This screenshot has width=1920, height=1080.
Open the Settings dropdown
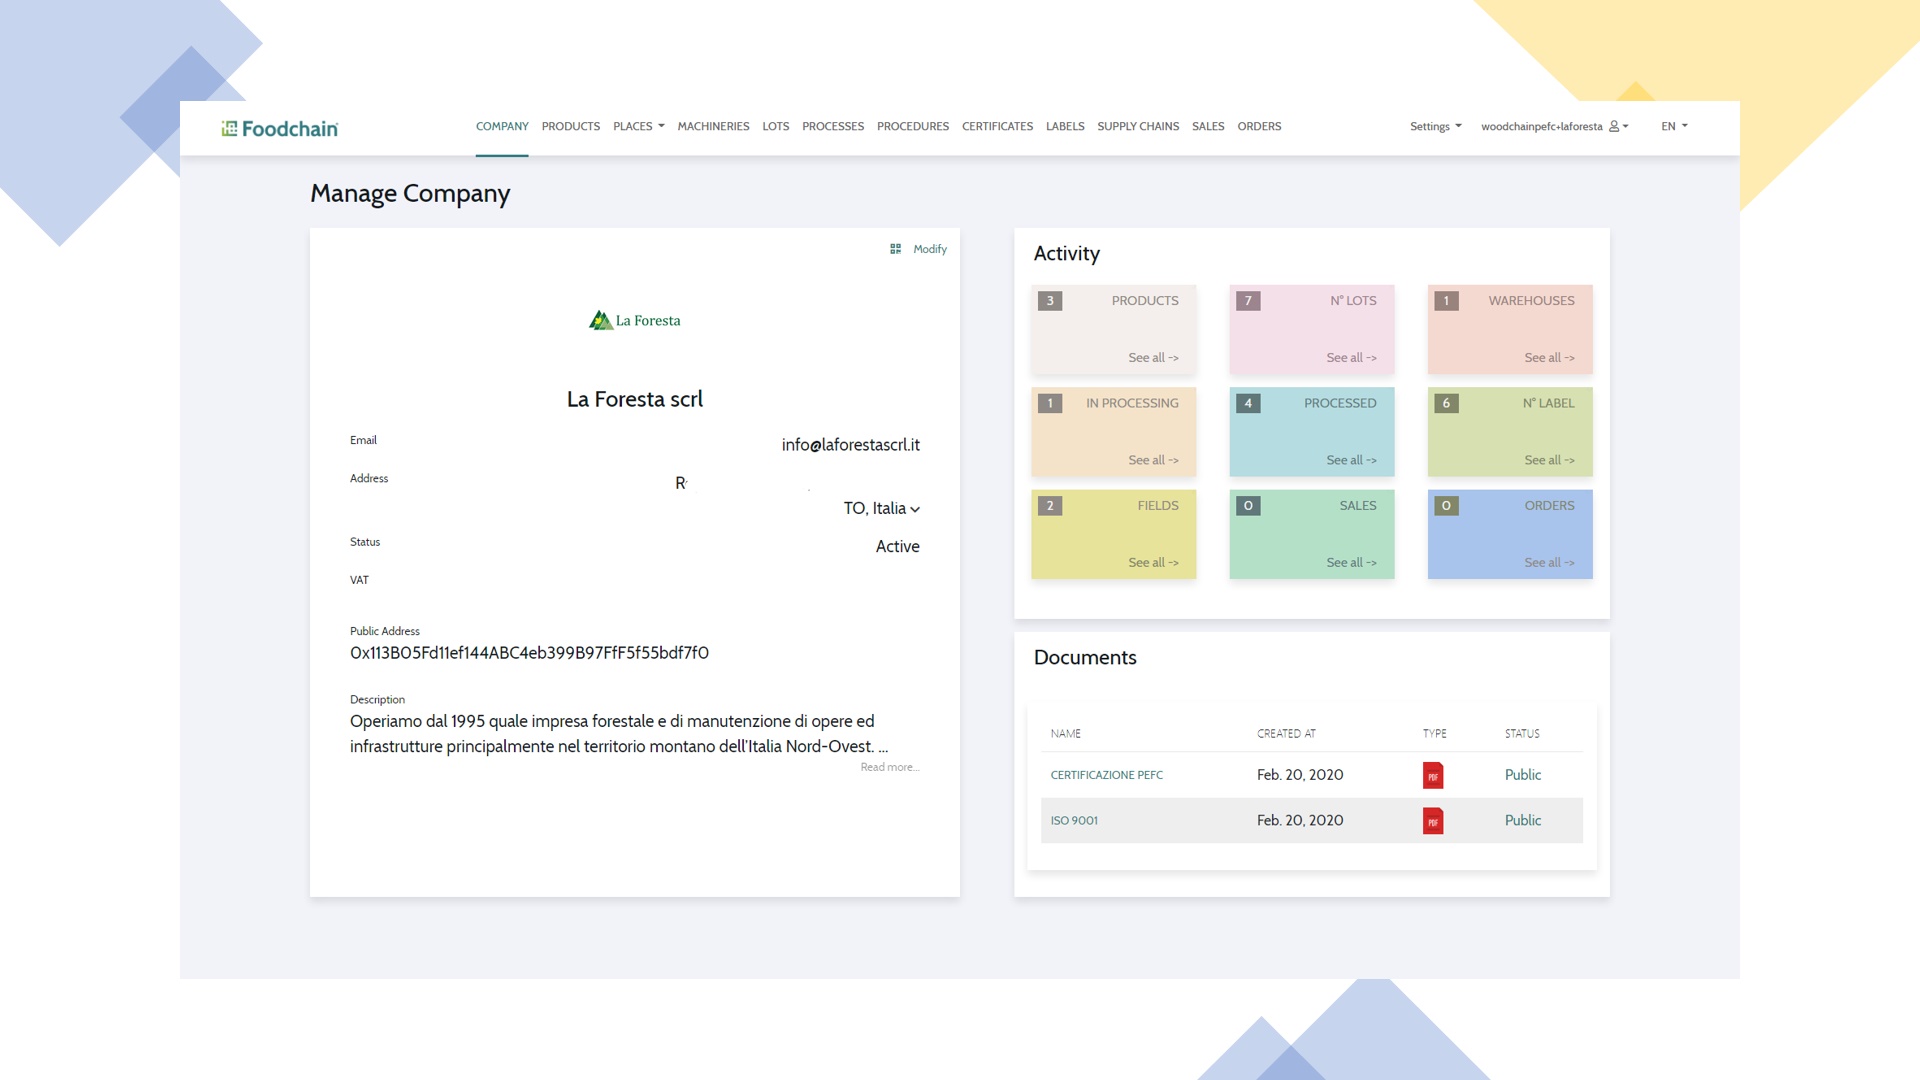click(x=1436, y=126)
